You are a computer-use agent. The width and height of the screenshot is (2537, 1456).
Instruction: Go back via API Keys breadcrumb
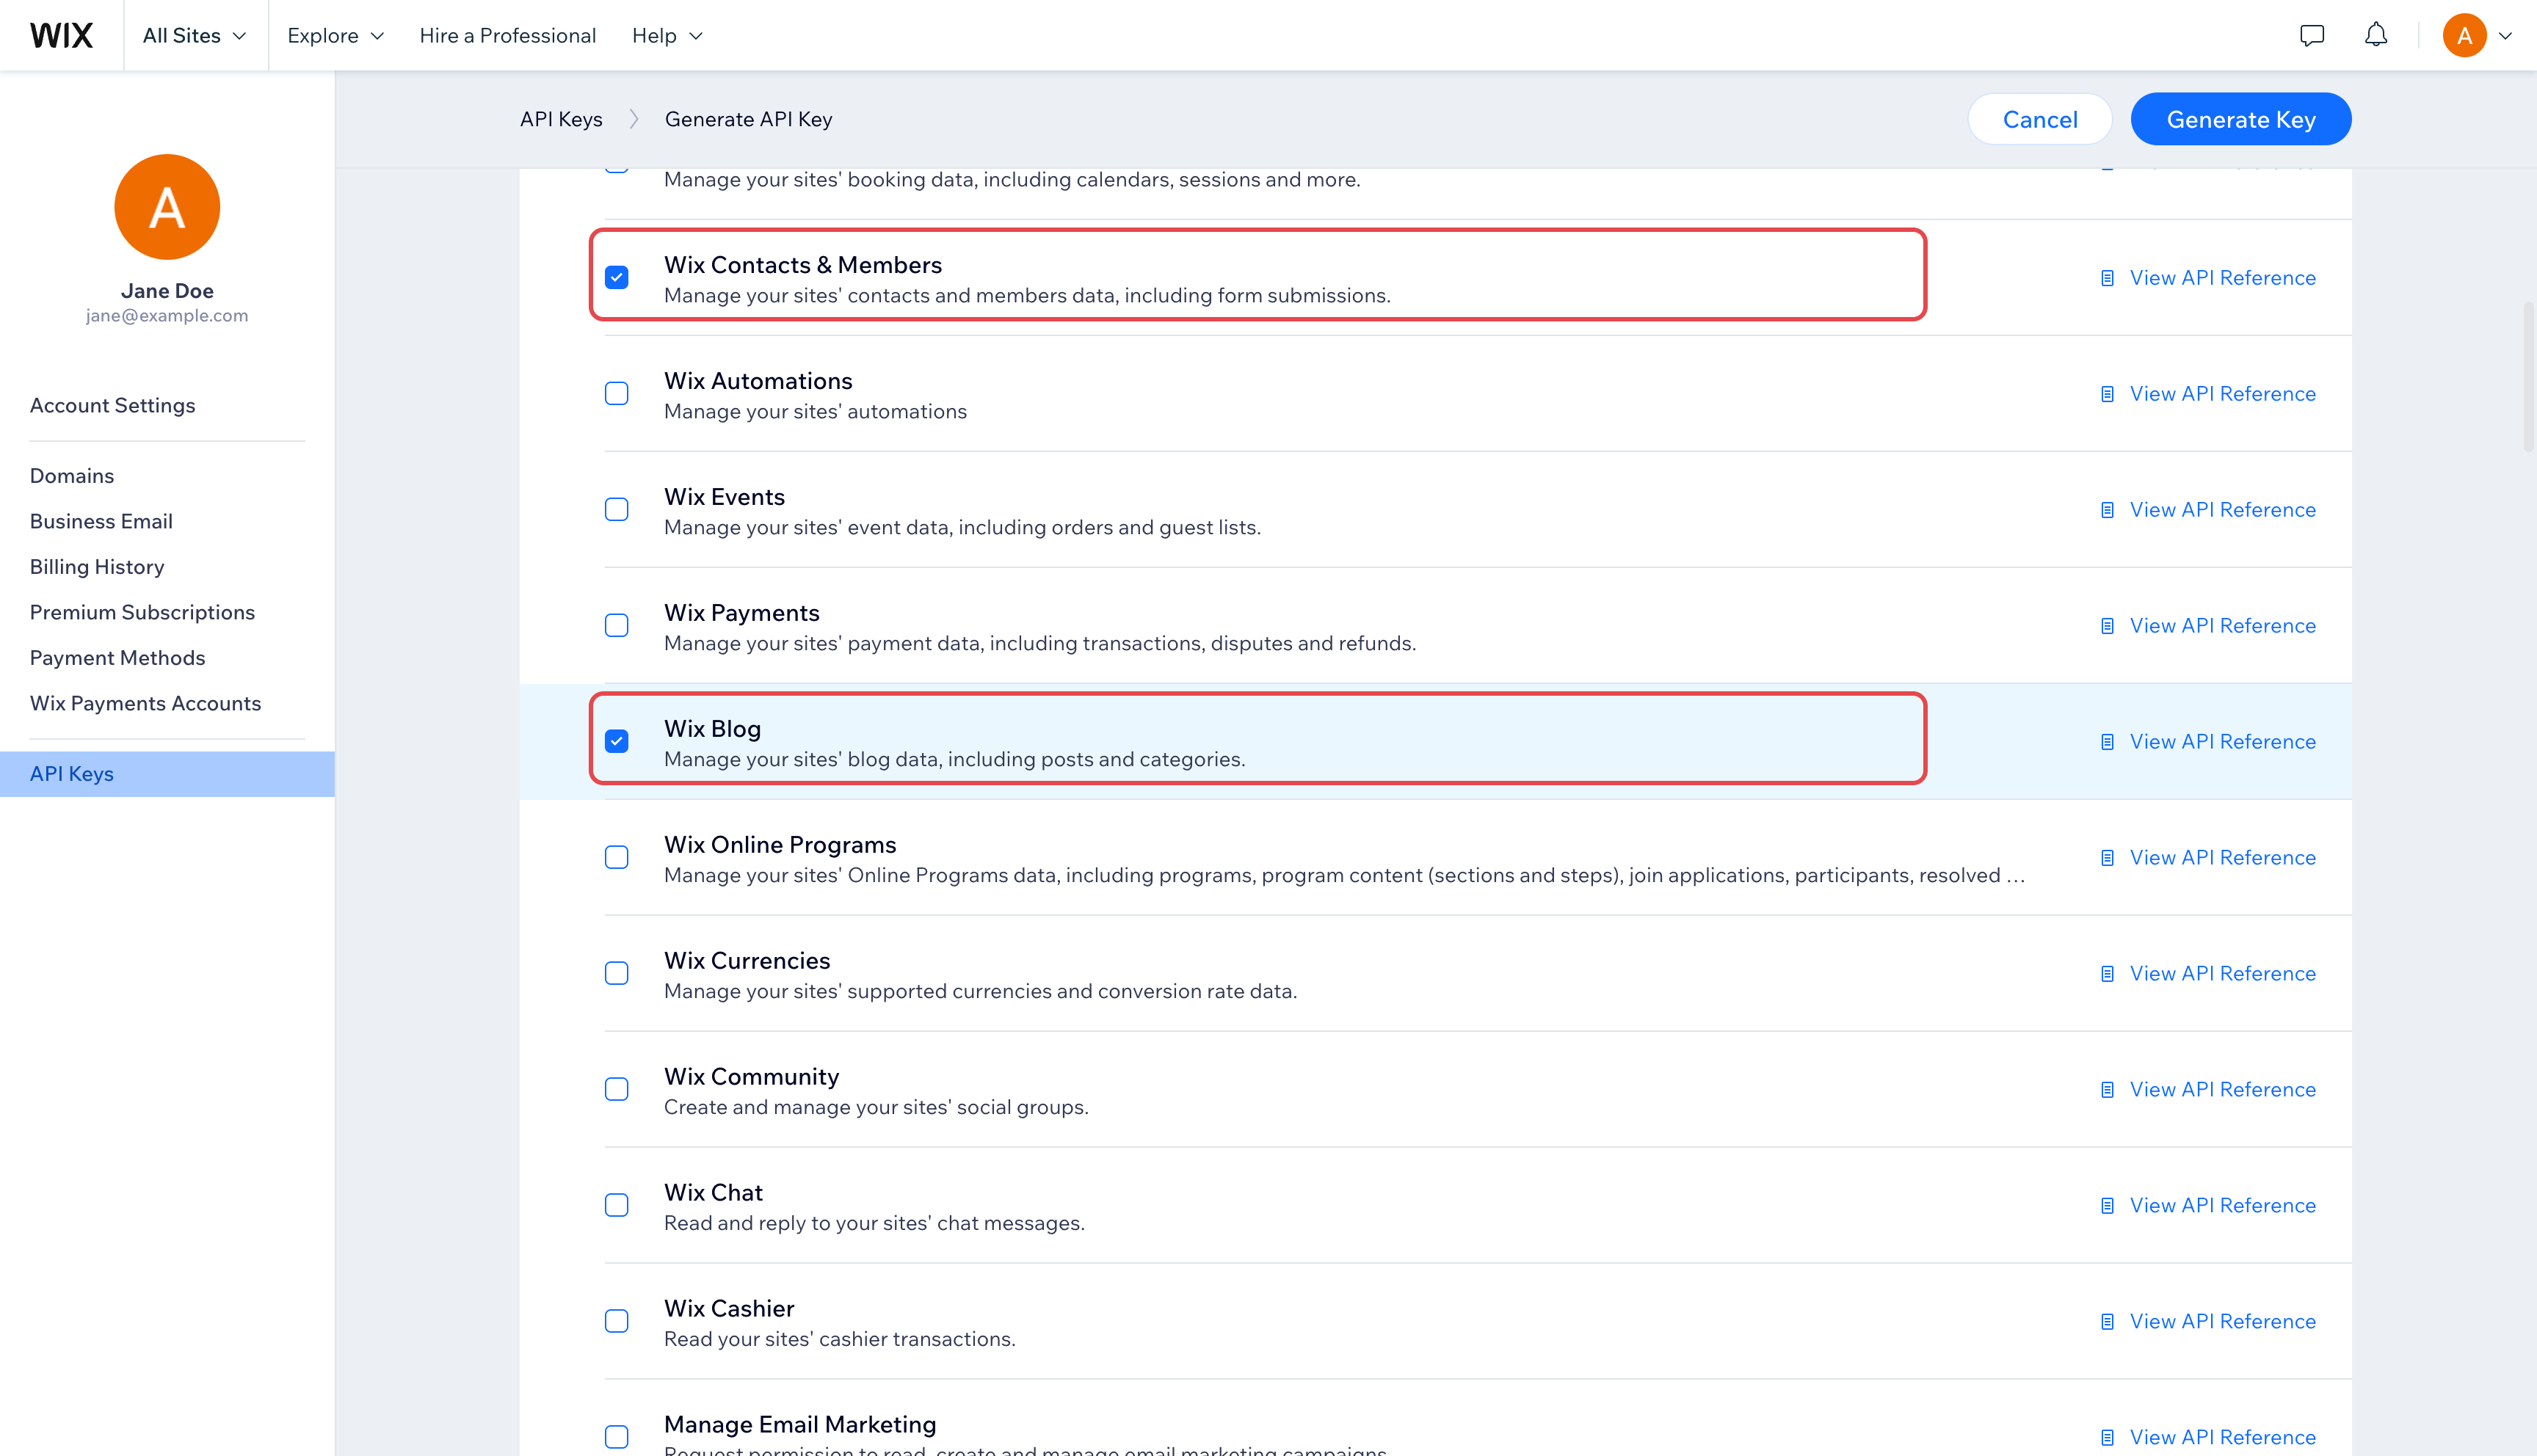pyautogui.click(x=561, y=119)
